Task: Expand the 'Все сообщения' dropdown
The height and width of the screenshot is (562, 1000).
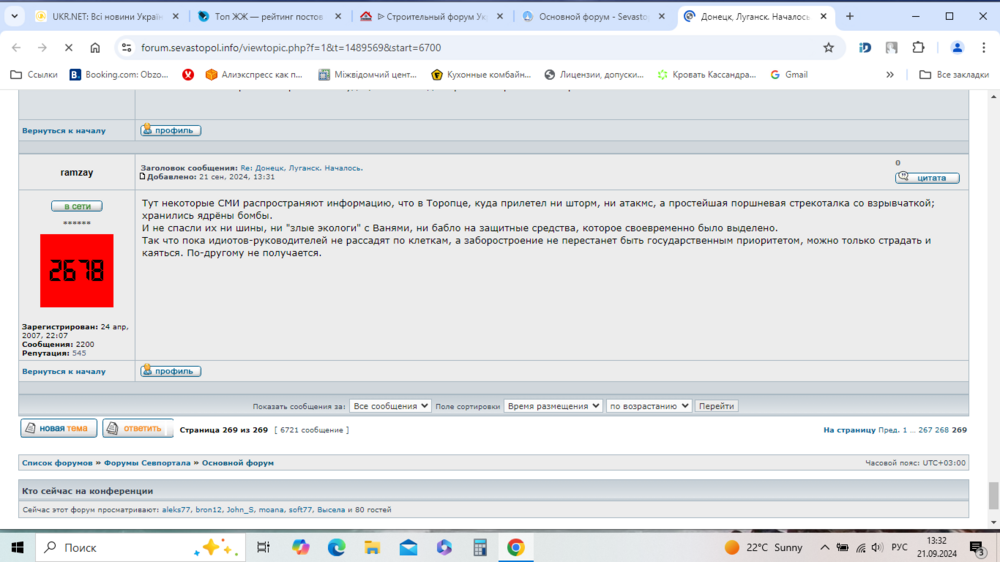Action: 390,406
